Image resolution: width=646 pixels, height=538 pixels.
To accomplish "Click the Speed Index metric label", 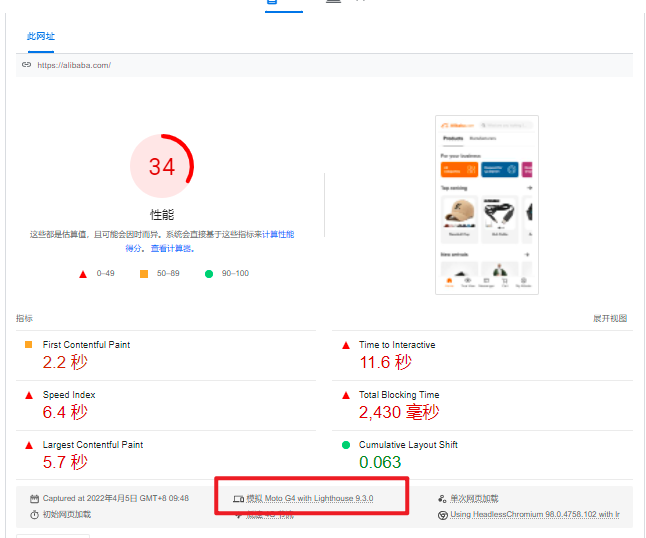I will [x=69, y=395].
